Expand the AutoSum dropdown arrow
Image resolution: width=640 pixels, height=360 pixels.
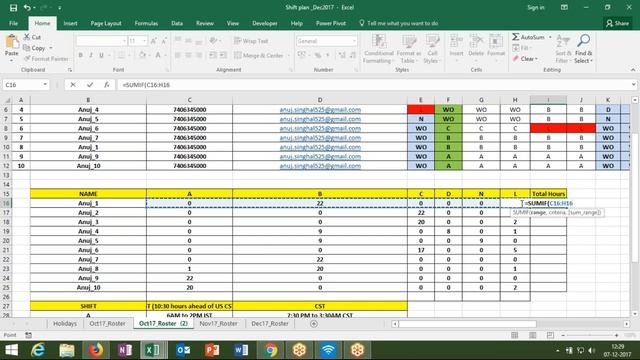click(x=550, y=37)
